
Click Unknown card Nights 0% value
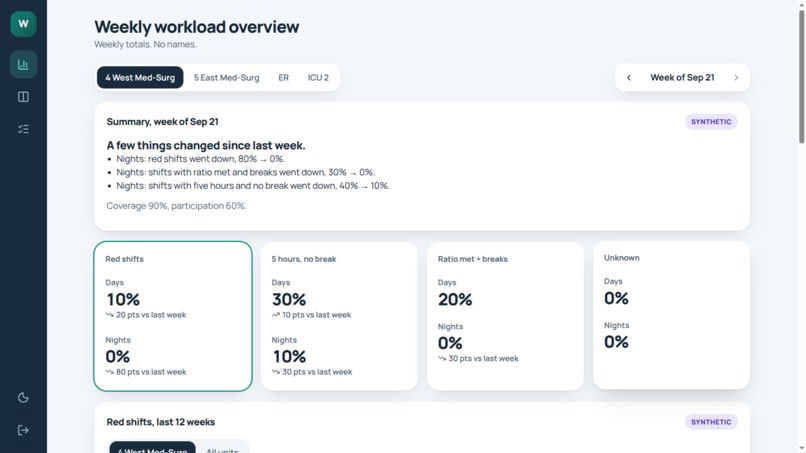click(616, 342)
